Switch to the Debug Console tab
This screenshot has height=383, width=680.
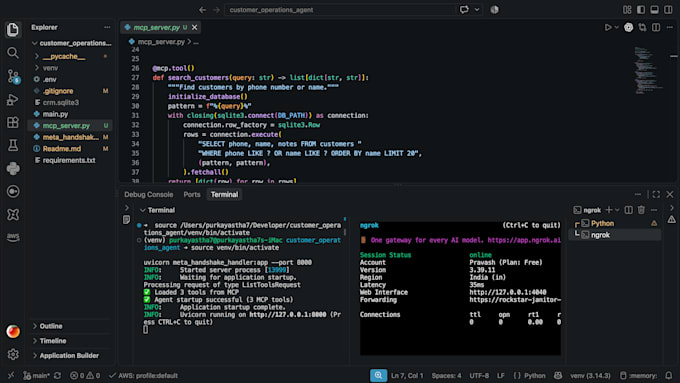149,194
